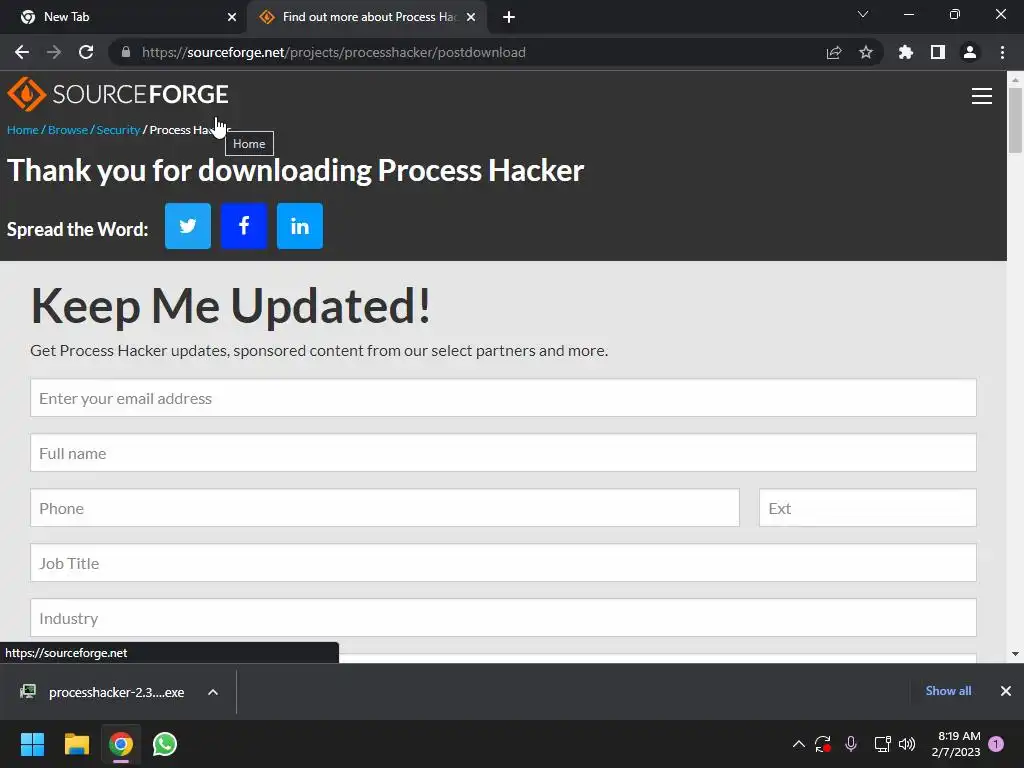Close the downloads bar
The width and height of the screenshot is (1024, 768).
point(1006,691)
